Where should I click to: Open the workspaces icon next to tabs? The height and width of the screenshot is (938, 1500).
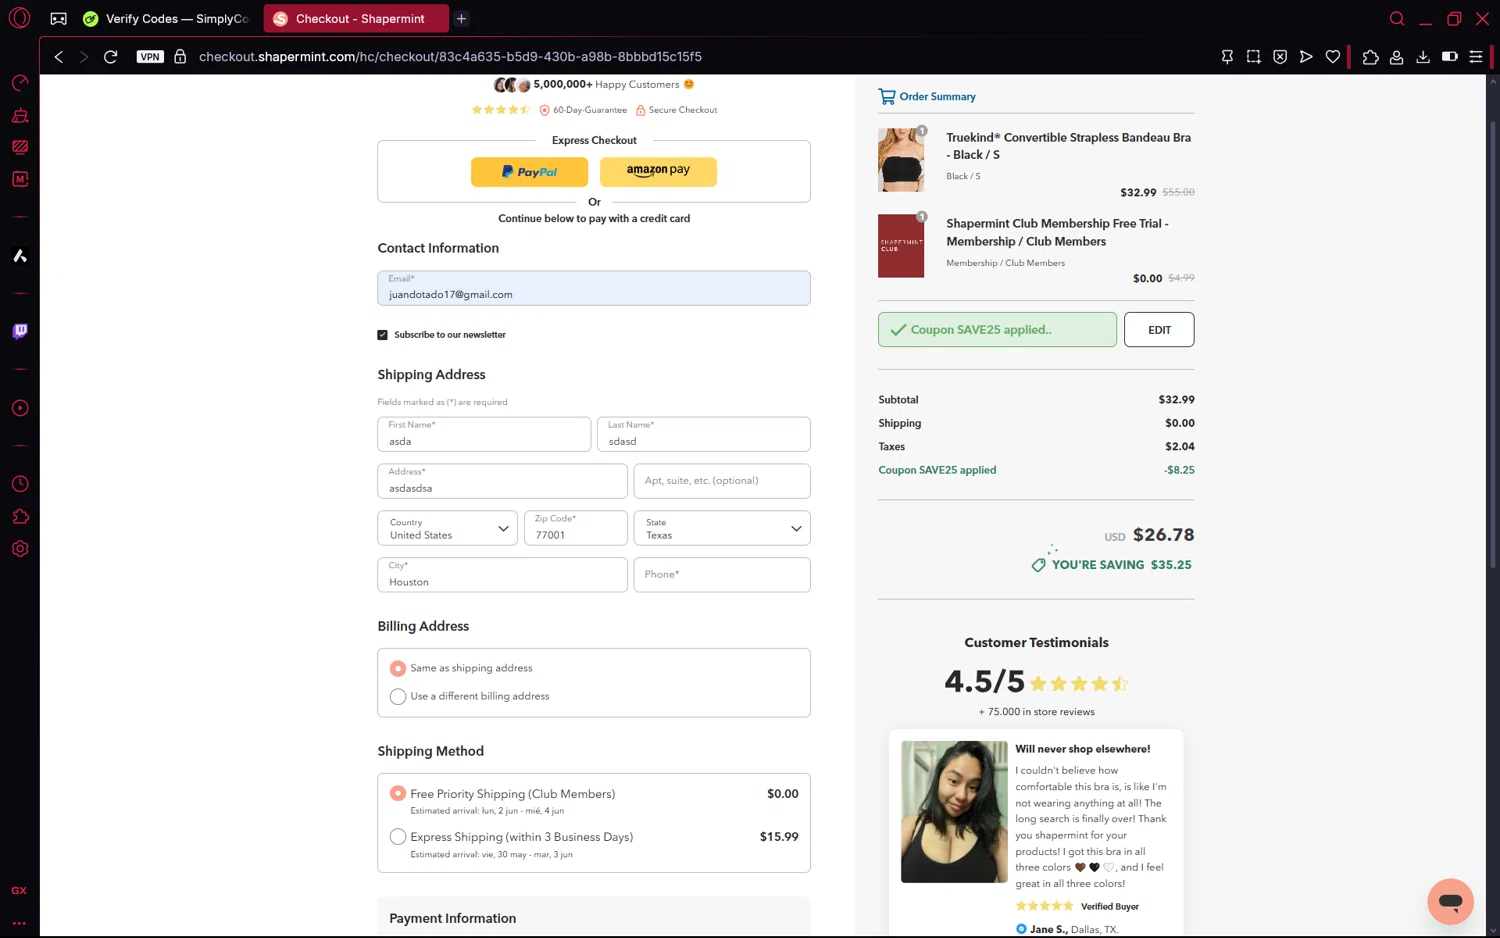59,18
